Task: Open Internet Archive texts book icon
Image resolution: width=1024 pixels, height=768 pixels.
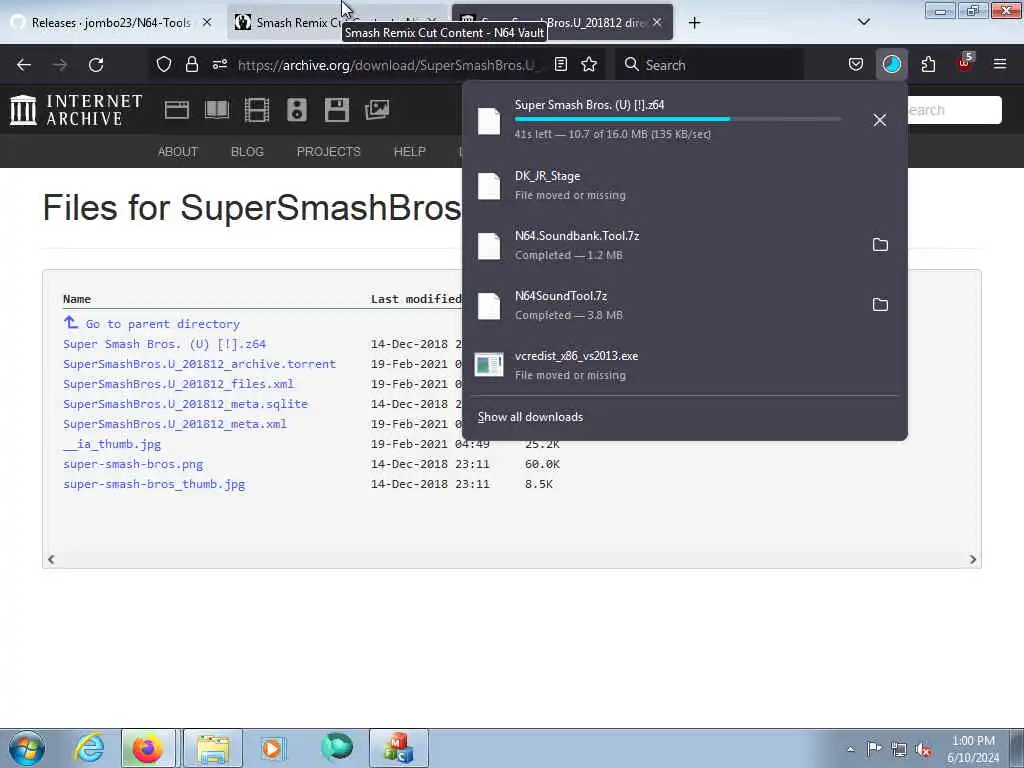Action: (216, 110)
